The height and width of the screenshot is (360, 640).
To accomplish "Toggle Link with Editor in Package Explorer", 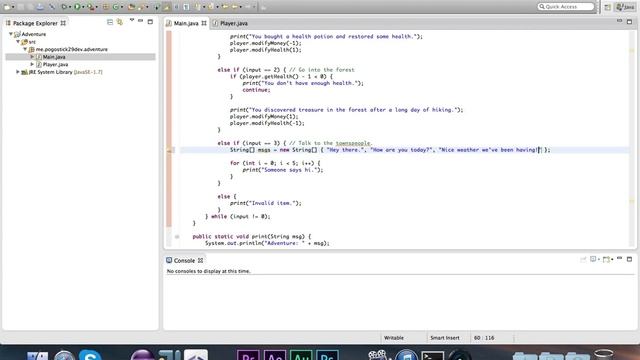I will [120, 22].
